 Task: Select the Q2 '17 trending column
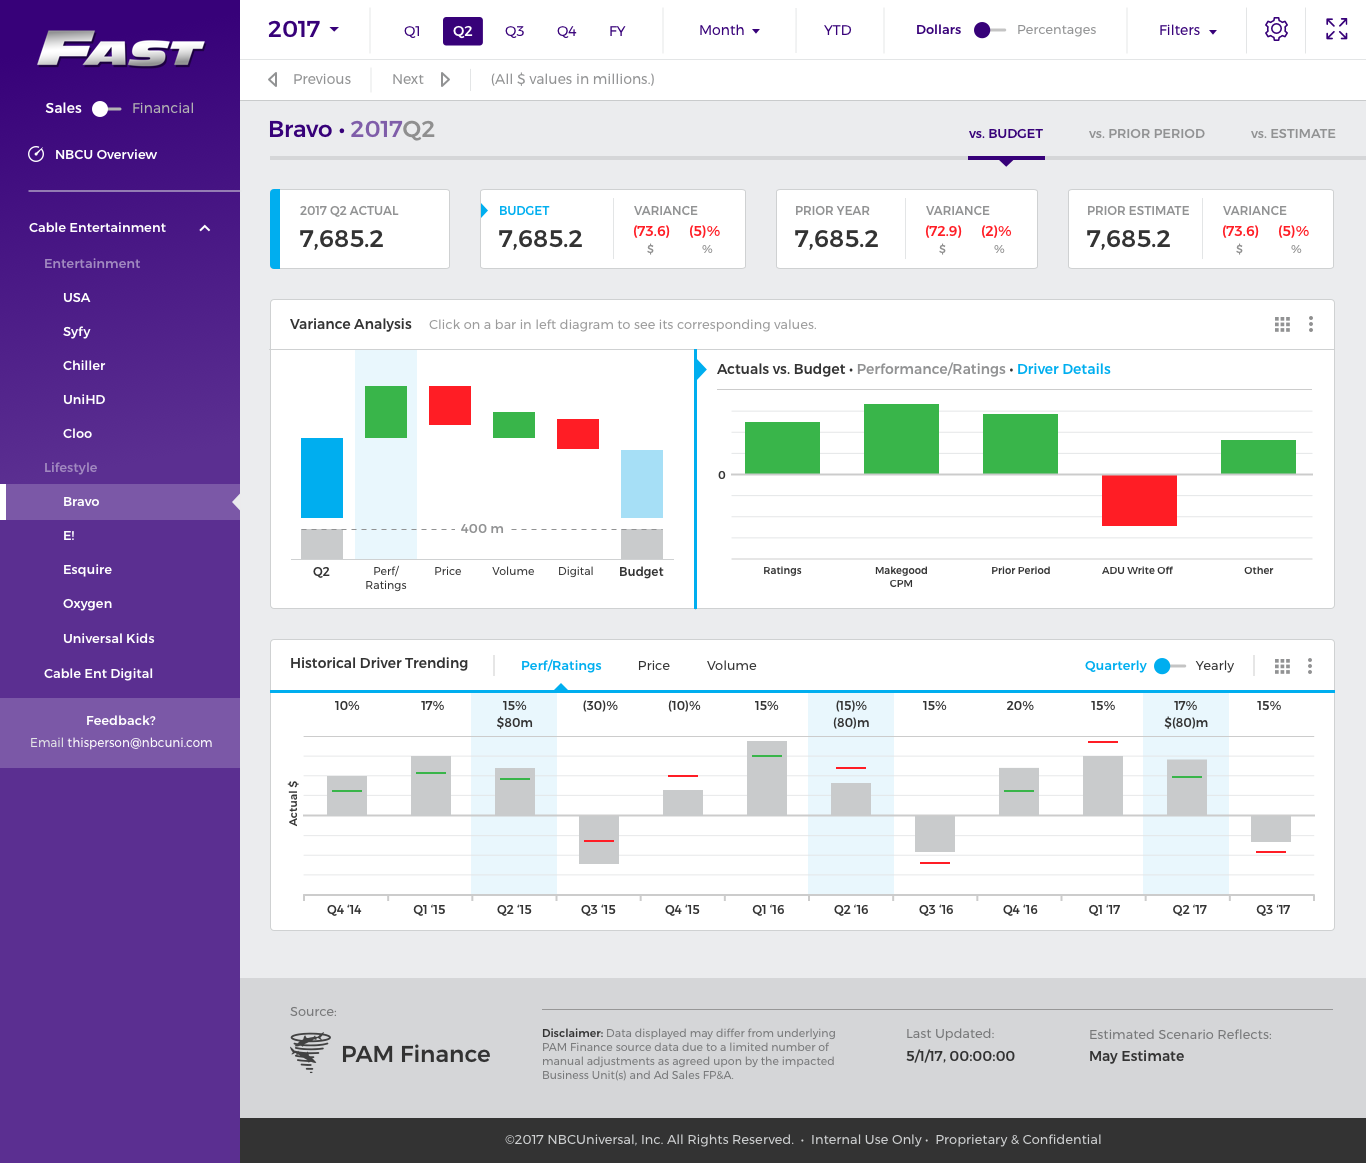(1186, 795)
